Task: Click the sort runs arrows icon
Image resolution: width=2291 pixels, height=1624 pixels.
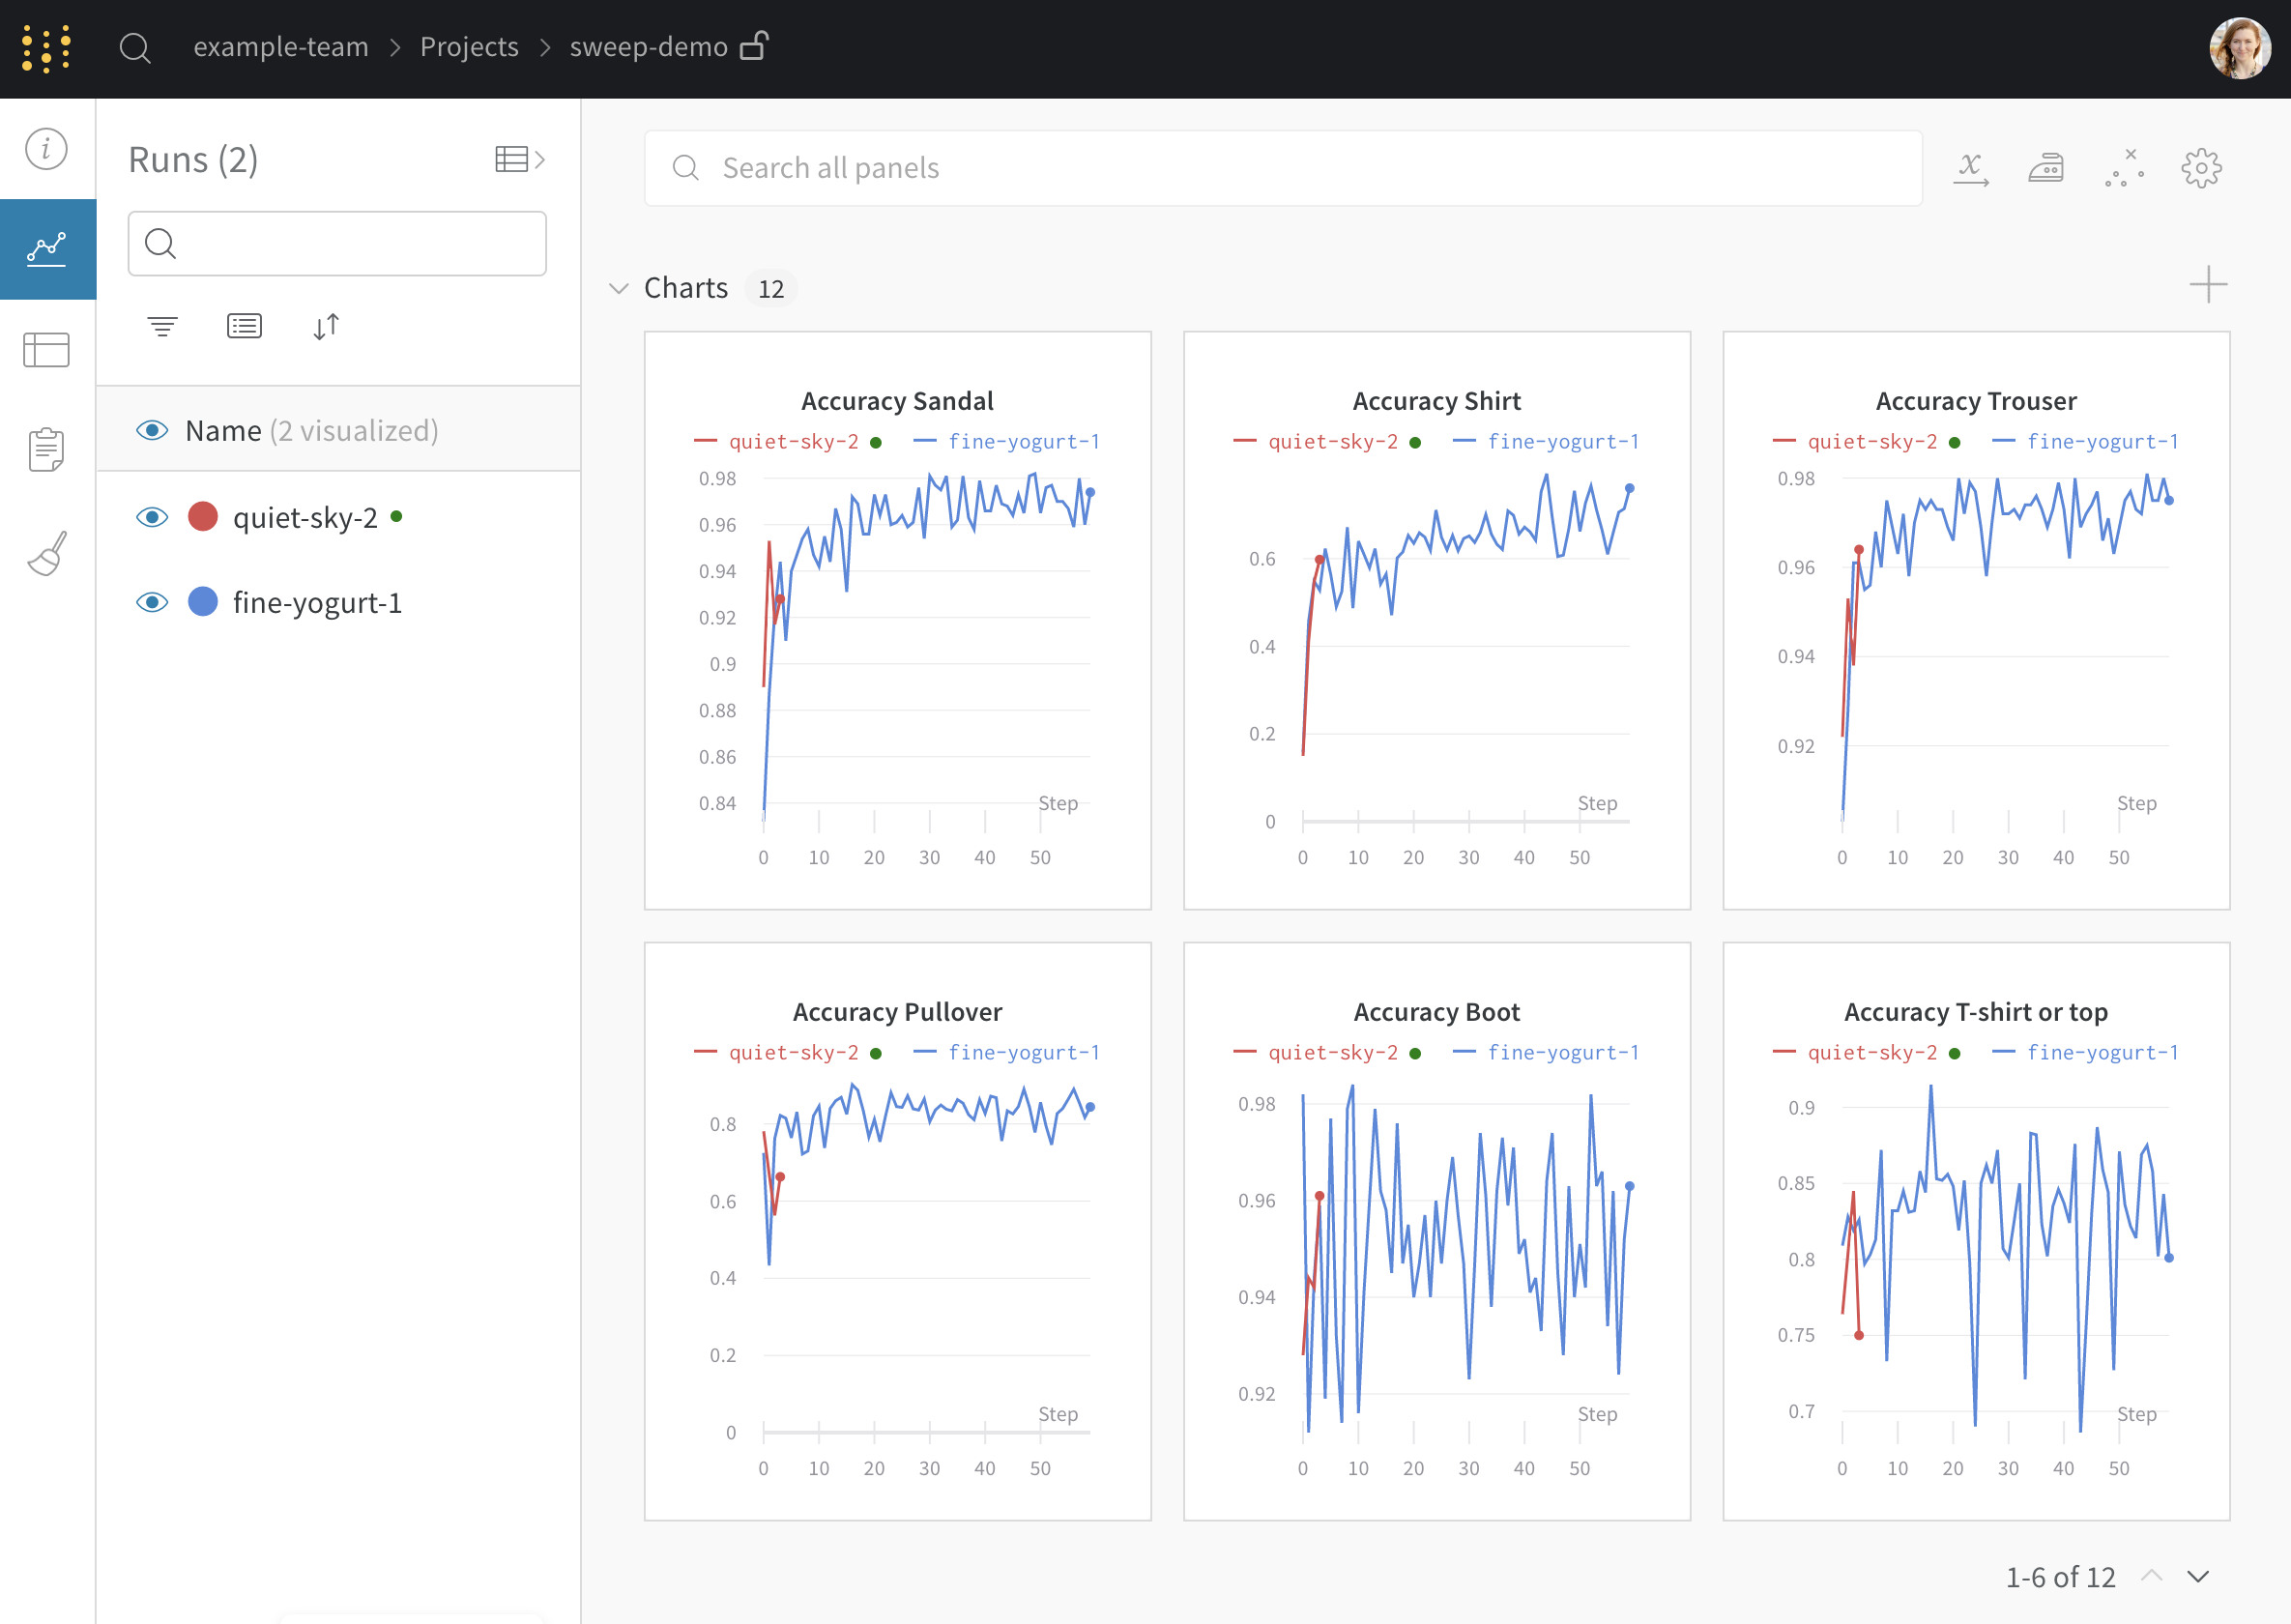Action: tap(326, 326)
